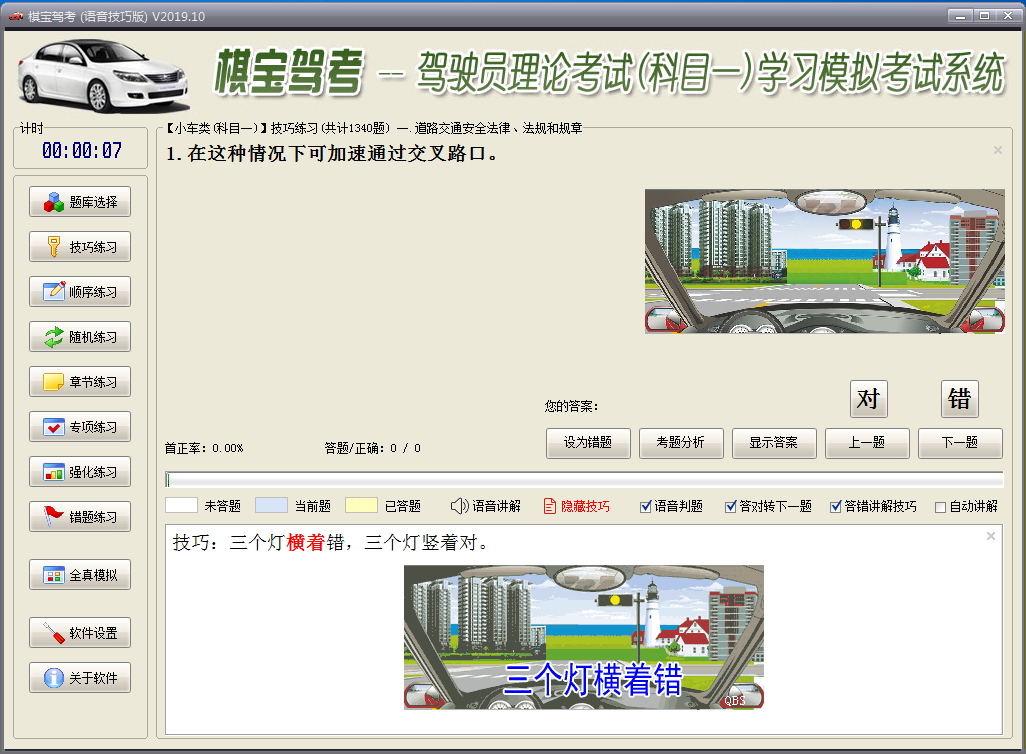Click the app car icon in title bar
Screen dimensions: 1026x754
(x=16, y=16)
